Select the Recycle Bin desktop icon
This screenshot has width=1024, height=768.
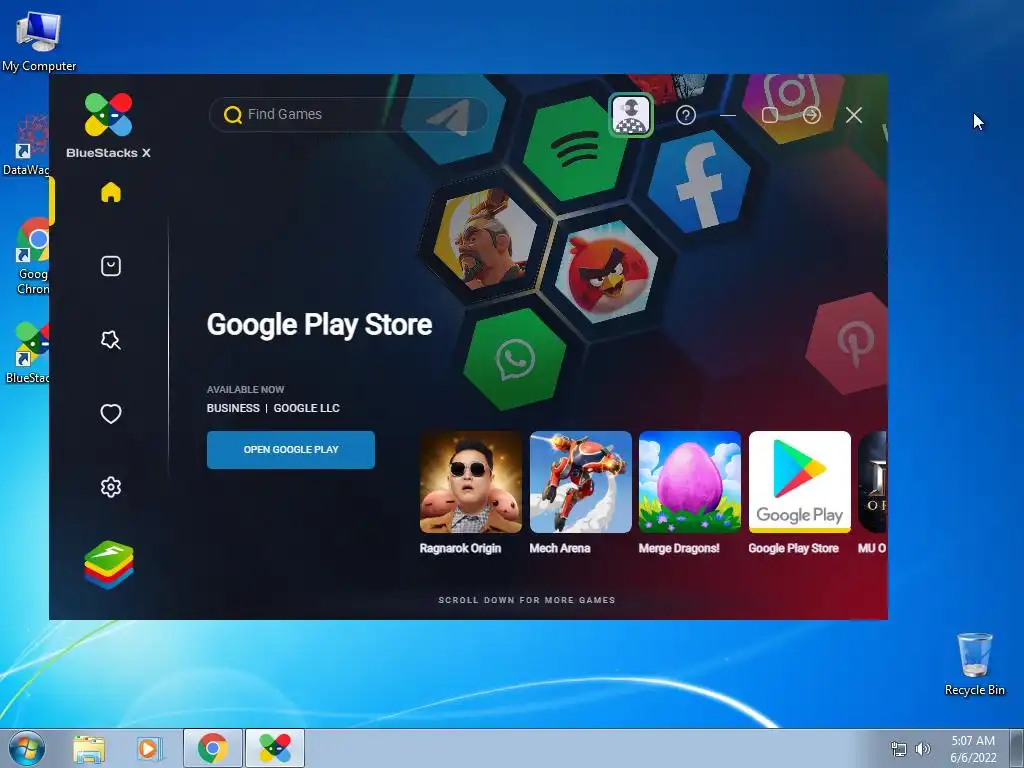(974, 664)
